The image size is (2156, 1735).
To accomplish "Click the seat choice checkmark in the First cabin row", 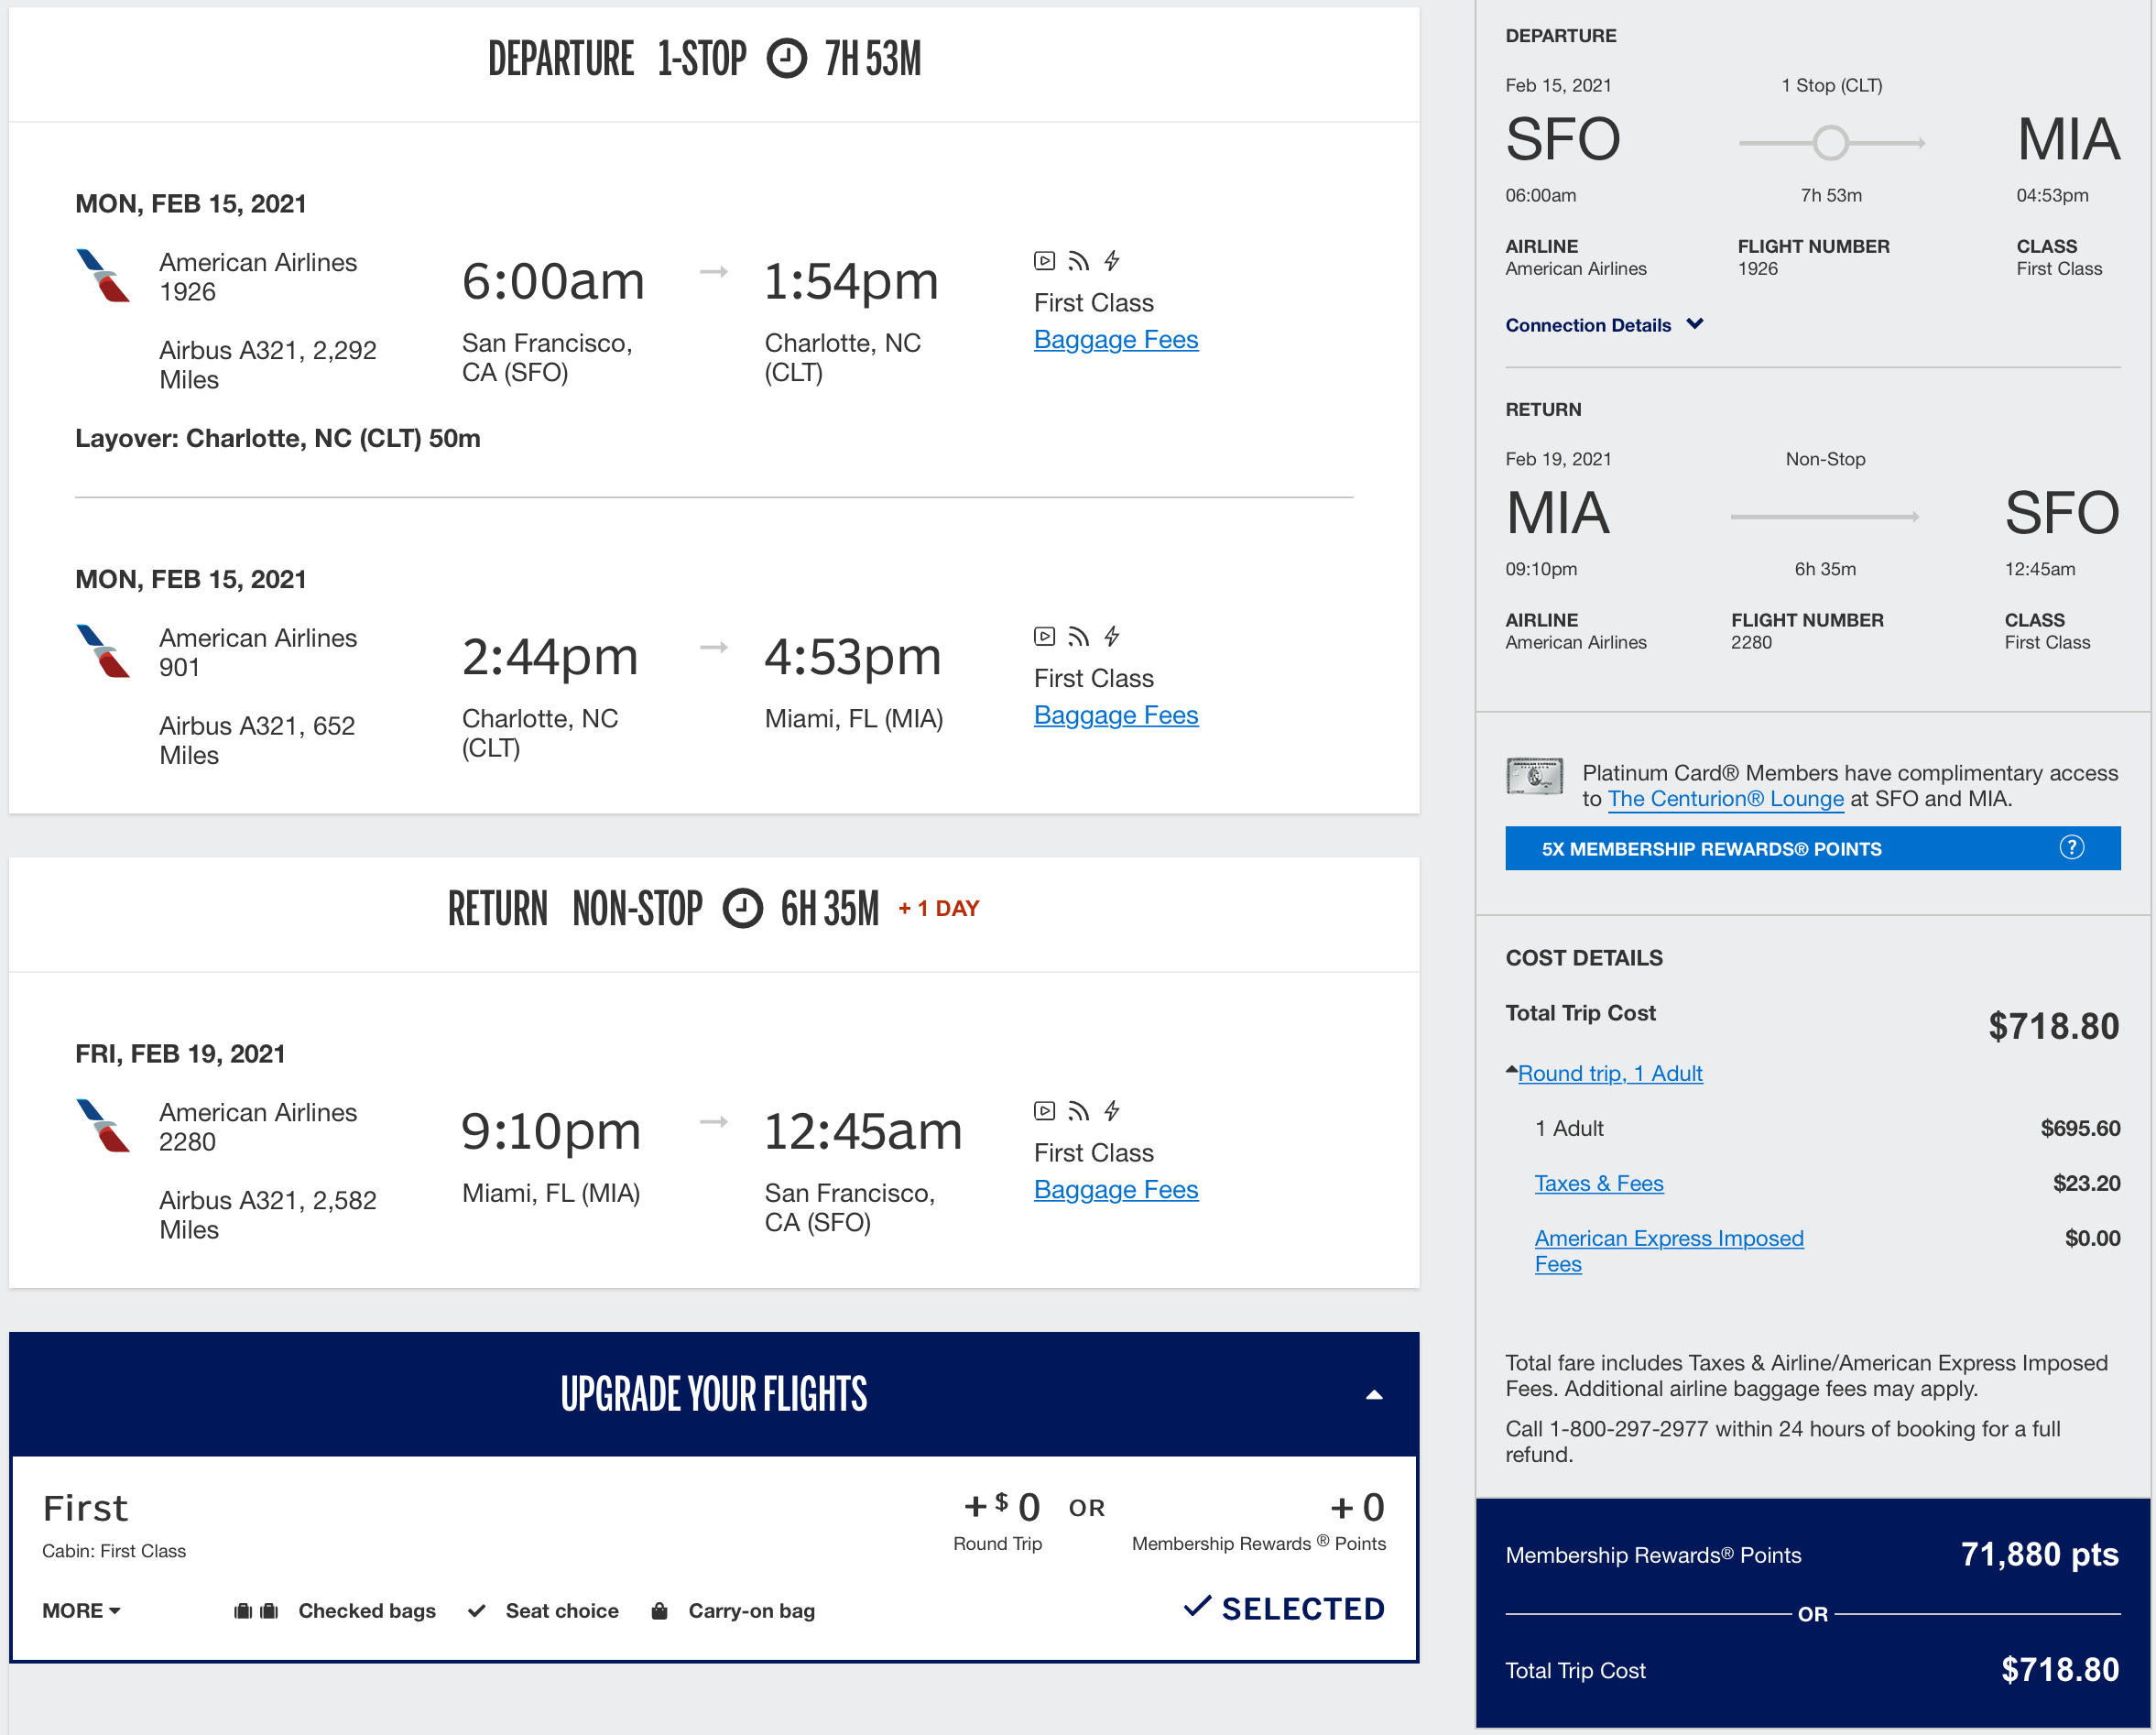I will click(477, 1611).
